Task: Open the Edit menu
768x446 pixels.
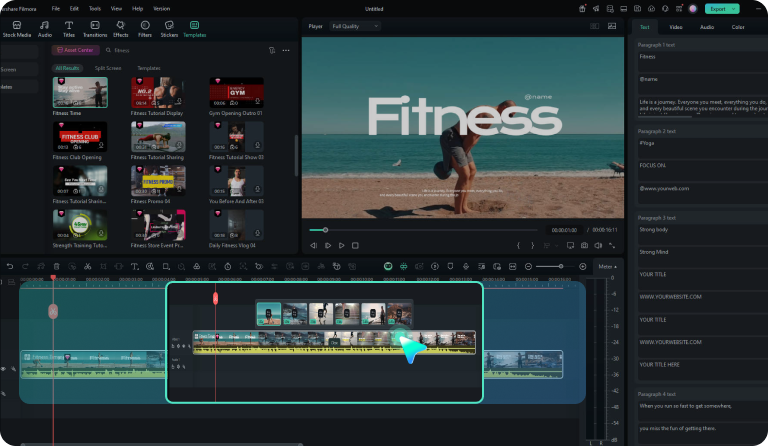Action: 74,9
